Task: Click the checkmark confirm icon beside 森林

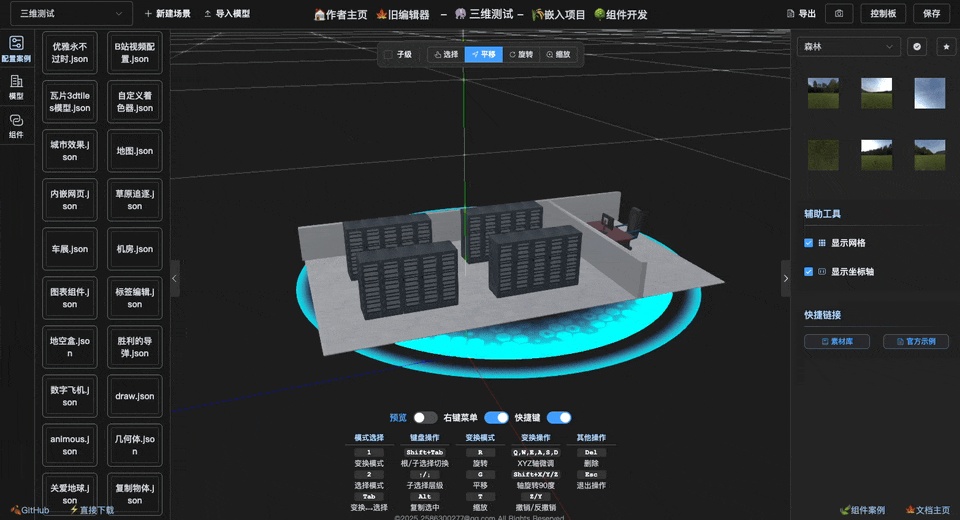Action: [917, 47]
